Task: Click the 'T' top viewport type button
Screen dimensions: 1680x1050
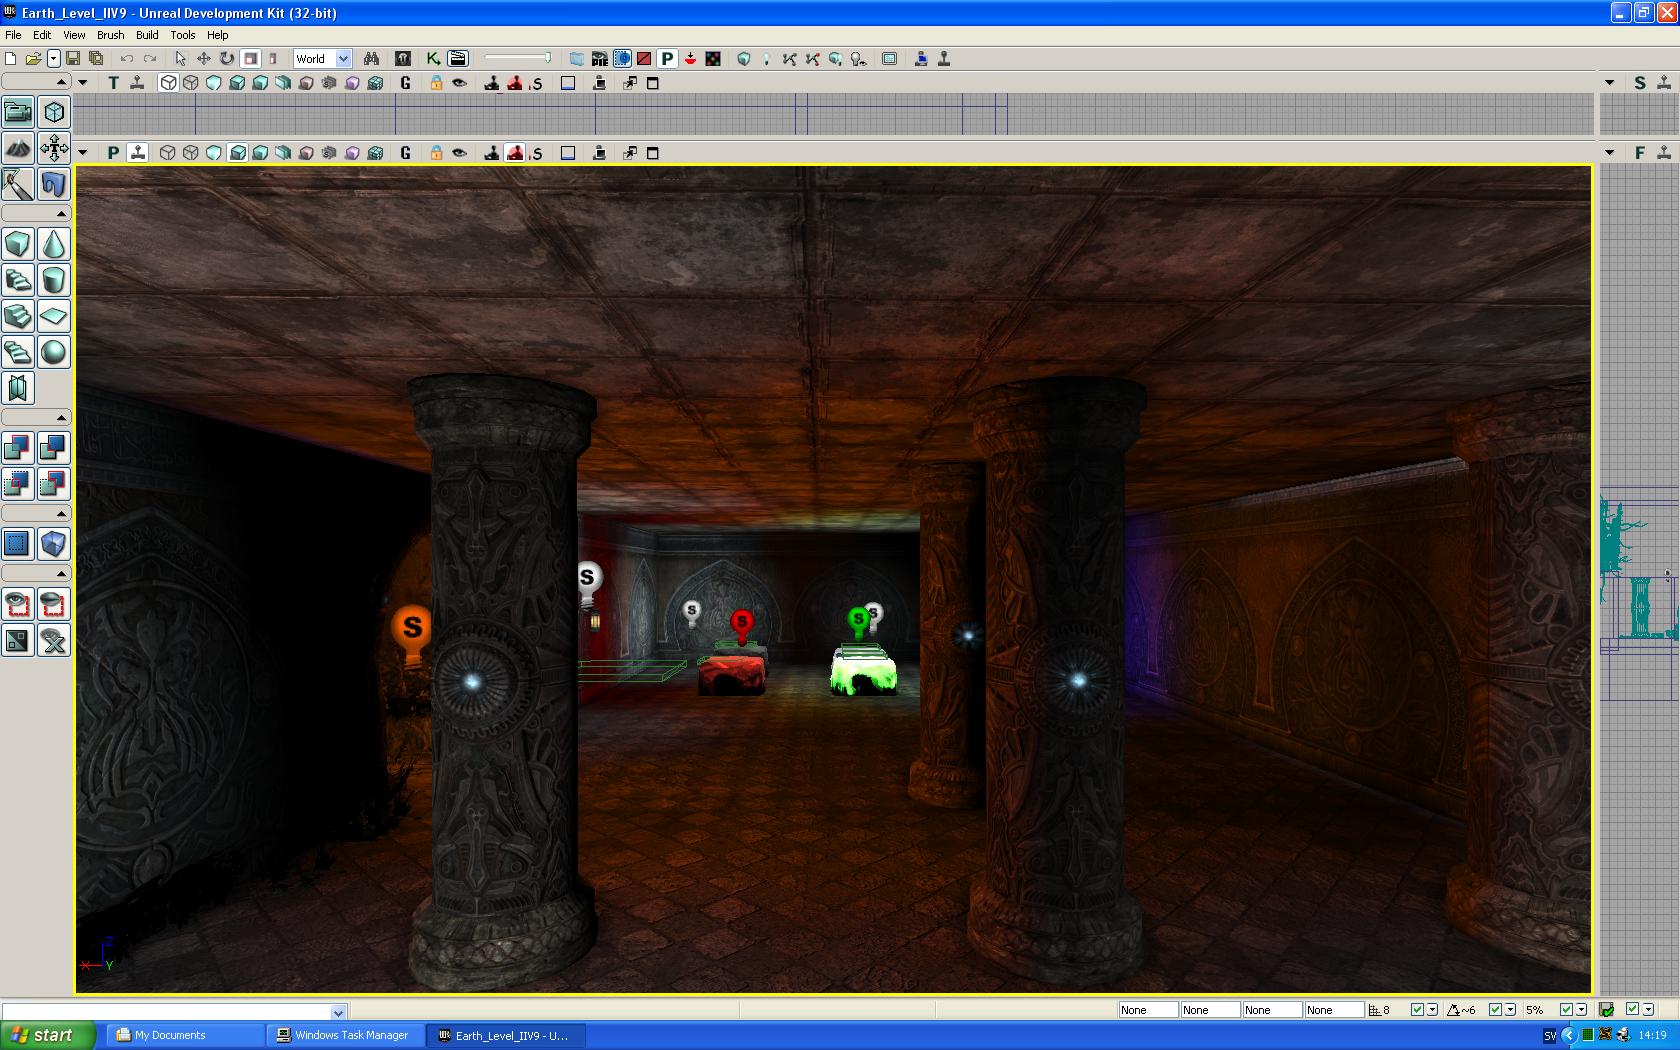Action: pyautogui.click(x=113, y=83)
